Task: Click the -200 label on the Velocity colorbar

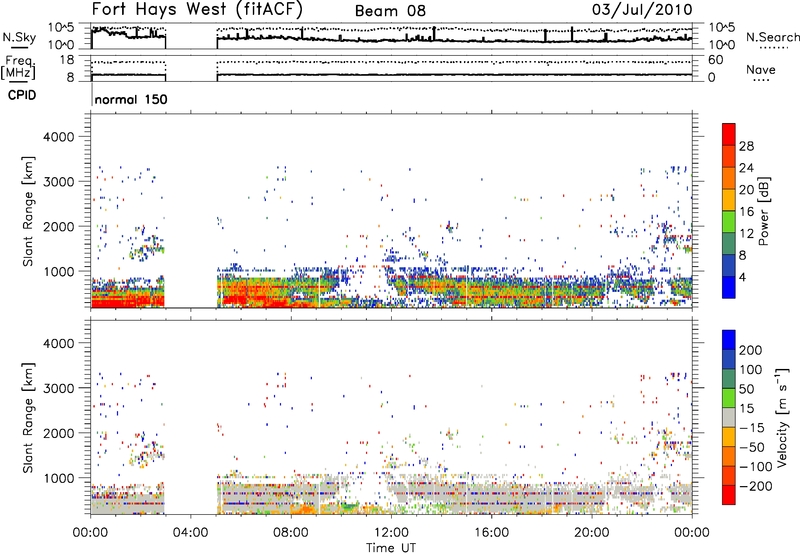Action: pos(756,486)
